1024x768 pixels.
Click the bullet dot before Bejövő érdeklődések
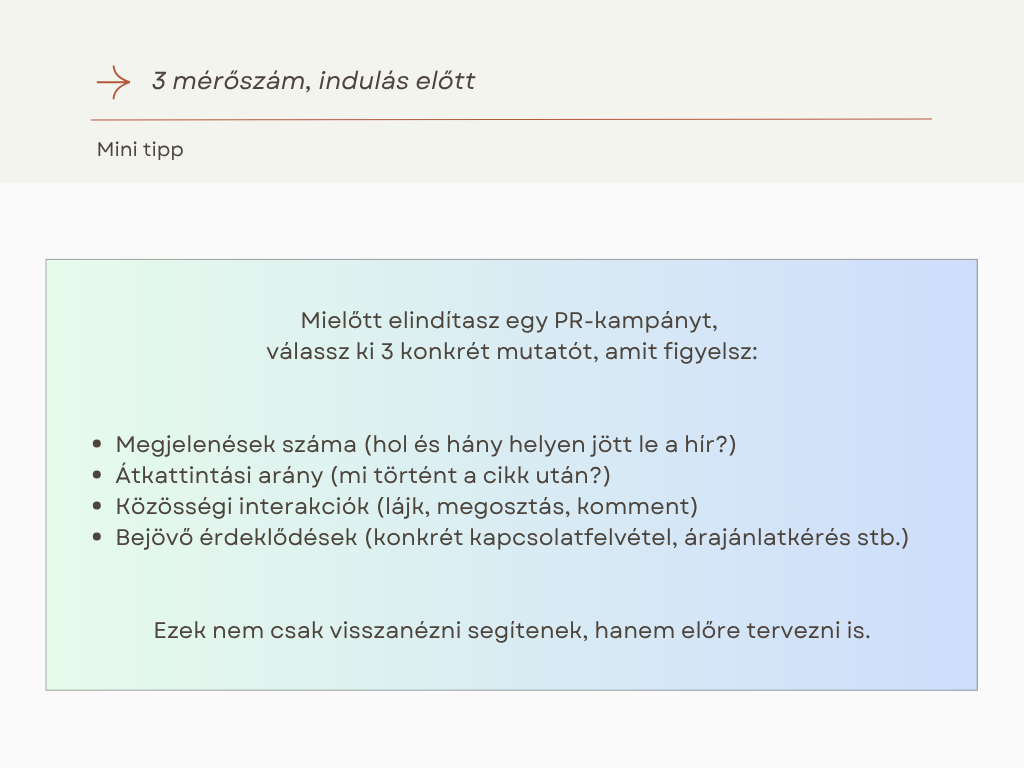(x=96, y=538)
